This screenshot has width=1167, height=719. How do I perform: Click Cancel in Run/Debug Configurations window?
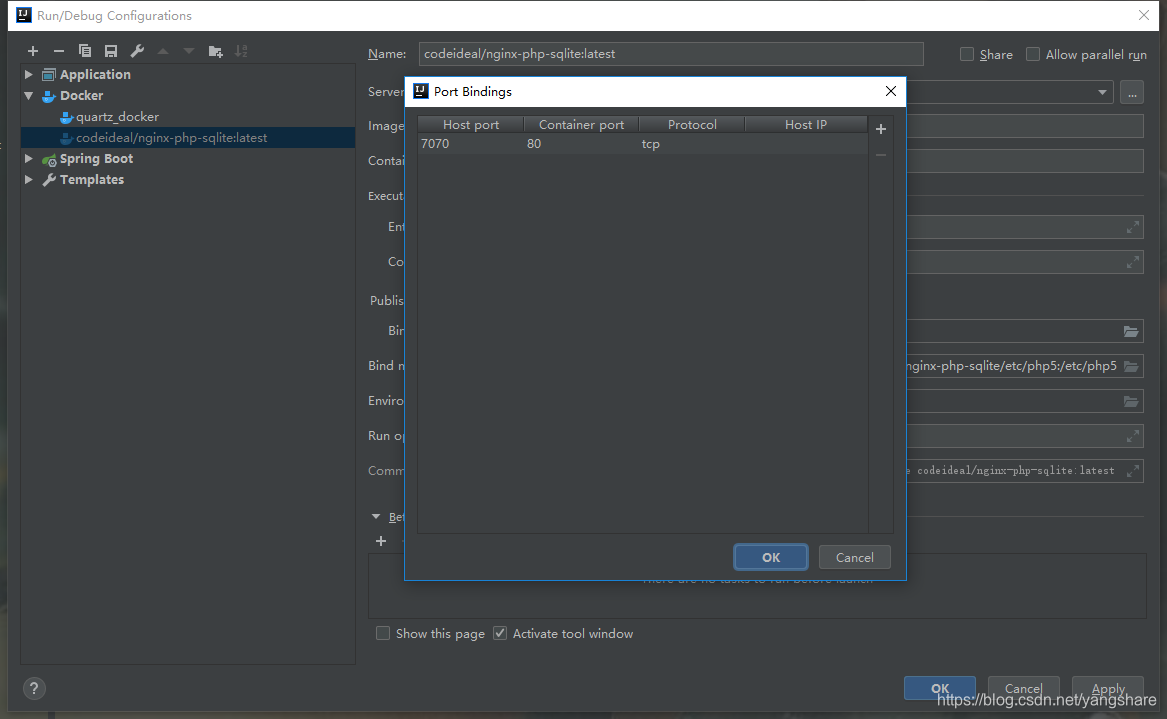point(1023,688)
